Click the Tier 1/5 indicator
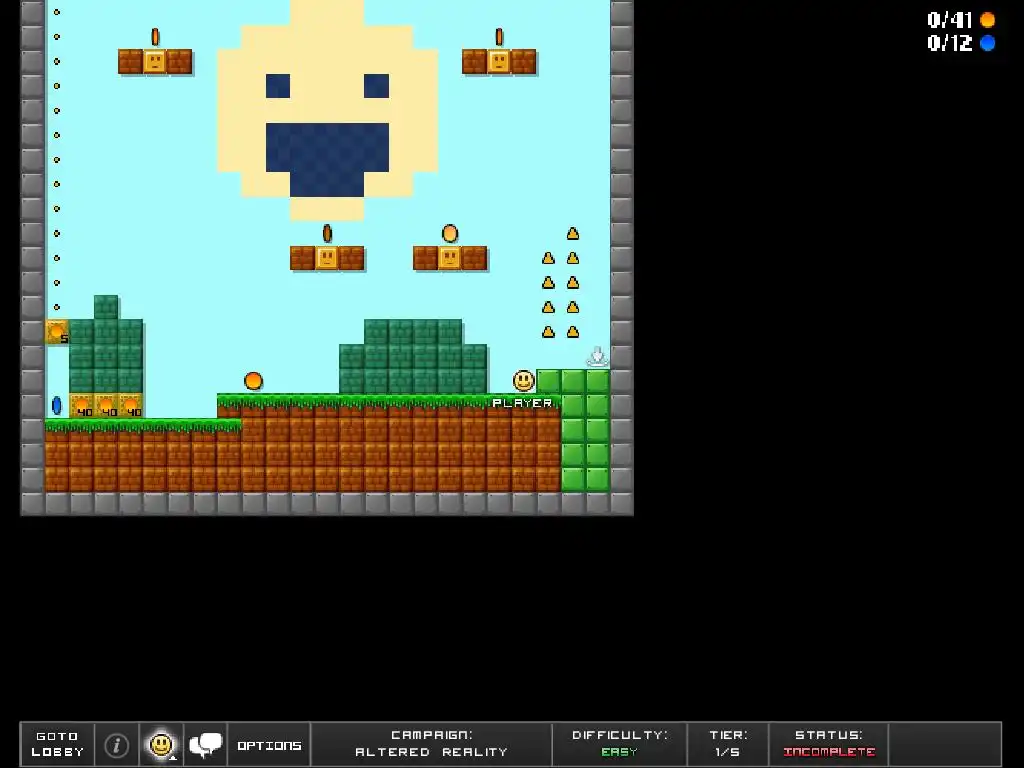 click(728, 744)
